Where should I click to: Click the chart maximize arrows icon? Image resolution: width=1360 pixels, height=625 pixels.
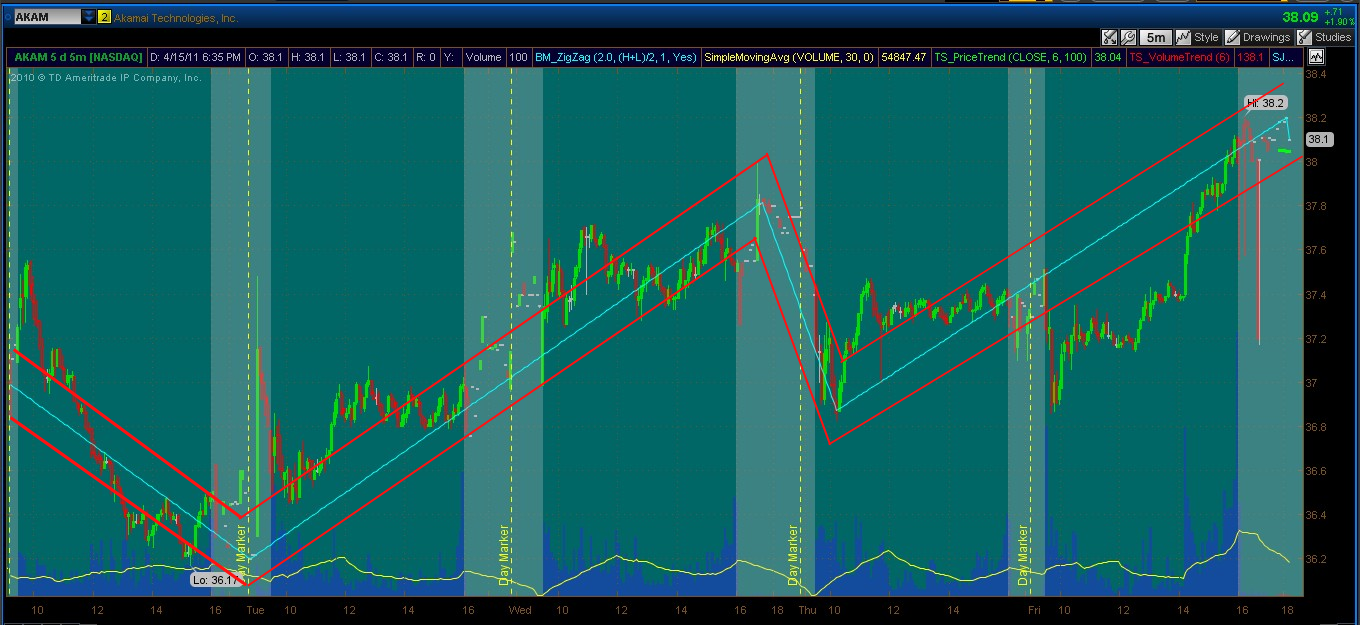(1109, 37)
